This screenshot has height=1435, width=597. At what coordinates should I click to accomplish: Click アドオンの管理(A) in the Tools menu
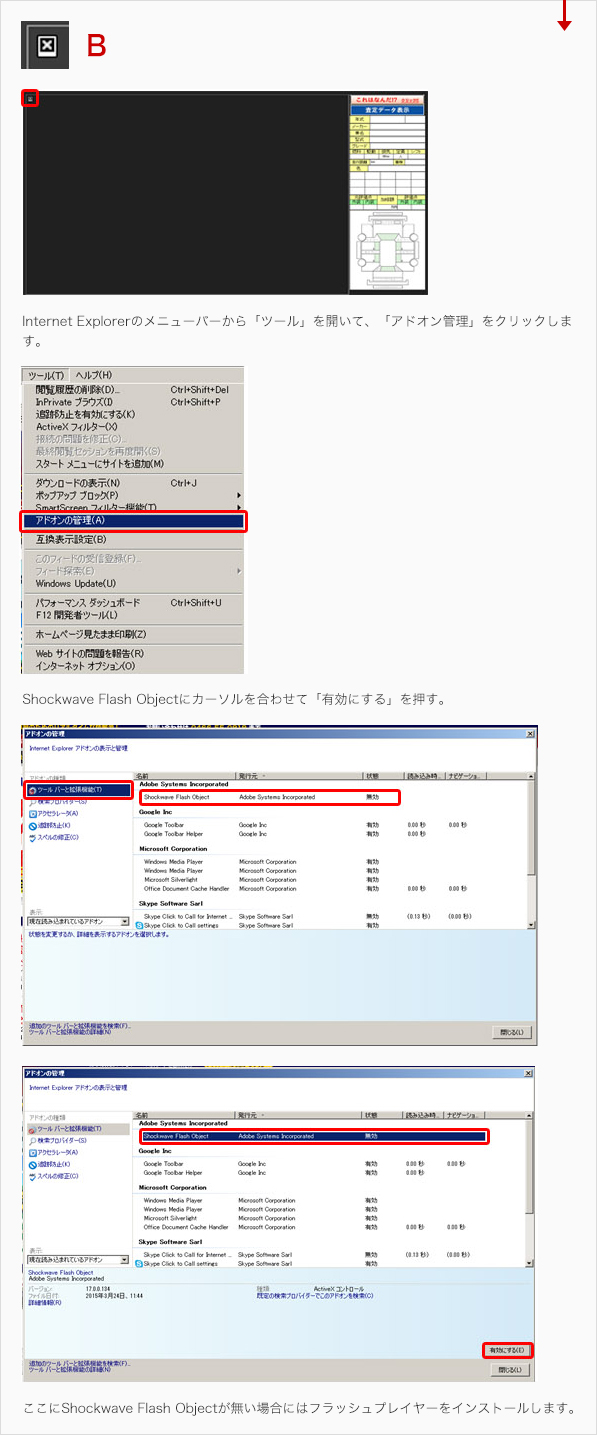coord(133,520)
